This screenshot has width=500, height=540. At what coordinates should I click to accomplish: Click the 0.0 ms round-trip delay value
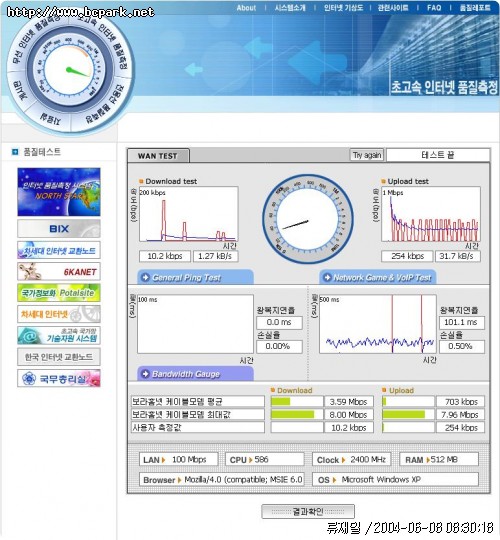(x=279, y=322)
